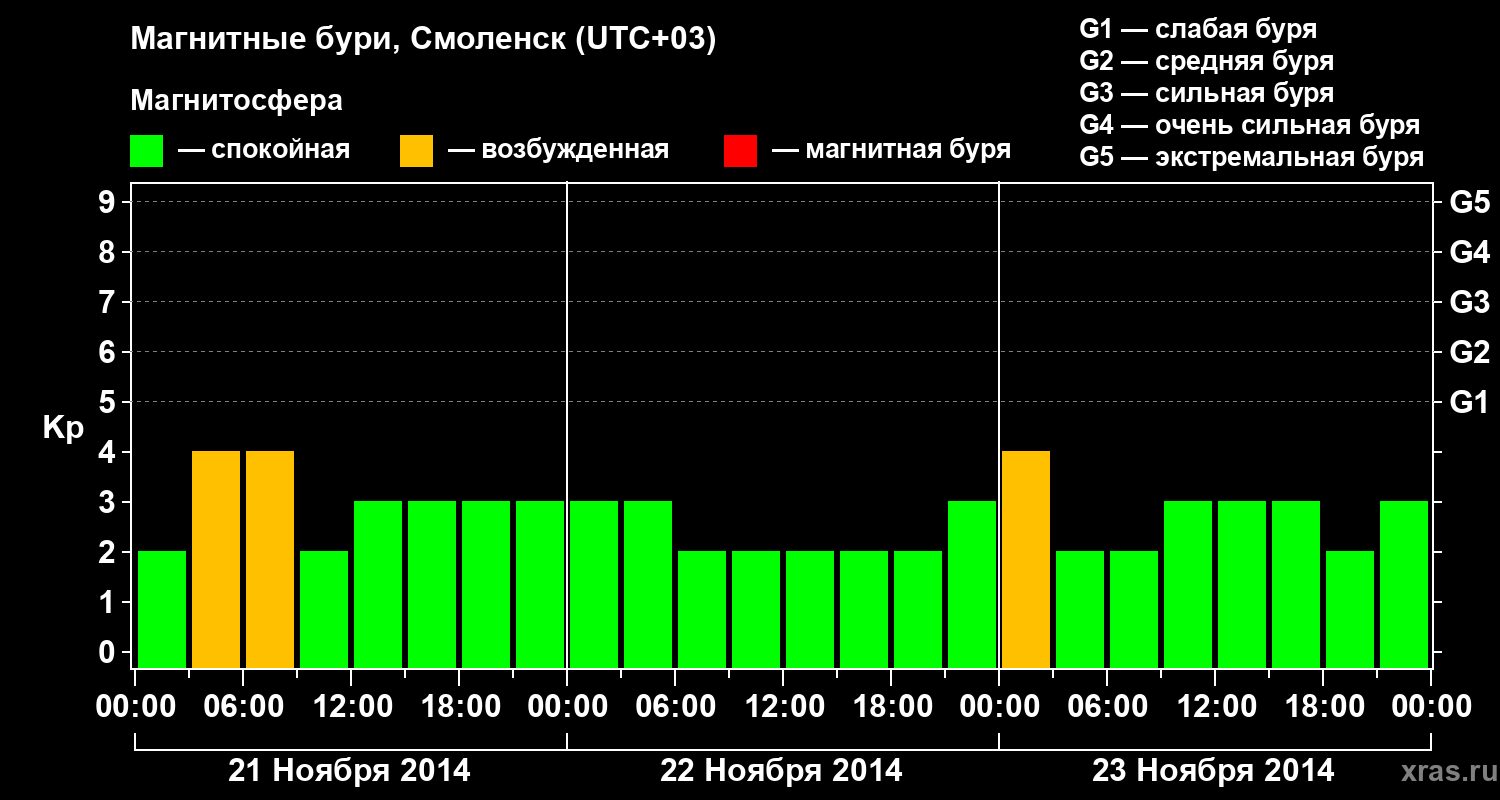This screenshot has width=1500, height=800.
Task: Click the last green bar of 23 Ноября (21–00)
Action: coord(1404,584)
